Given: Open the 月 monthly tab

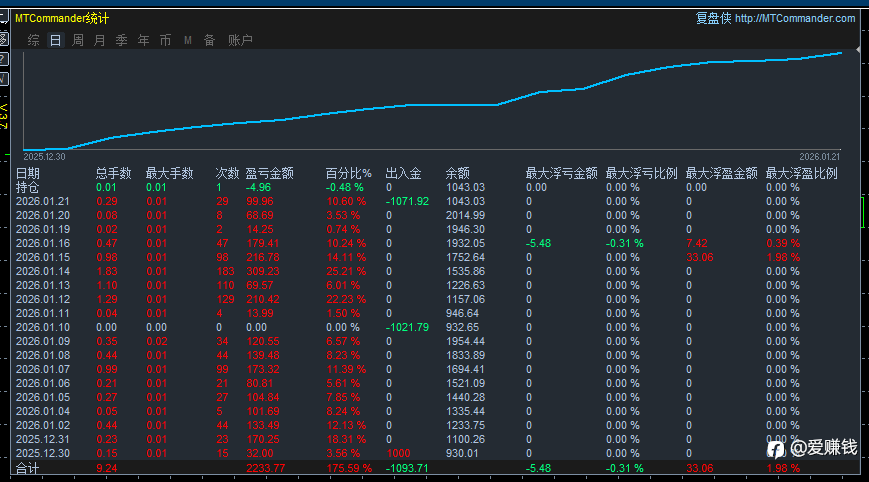Looking at the screenshot, I should tap(100, 40).
